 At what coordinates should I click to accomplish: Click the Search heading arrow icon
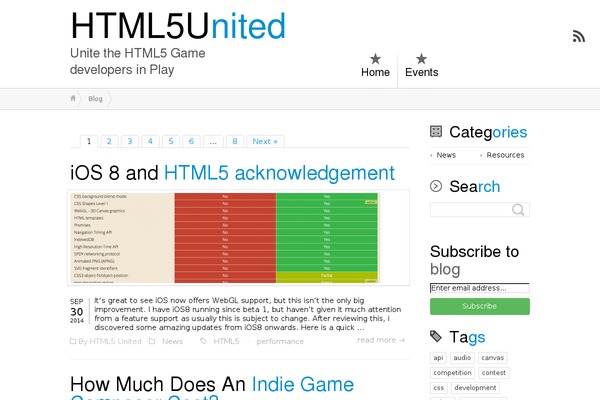click(x=436, y=186)
